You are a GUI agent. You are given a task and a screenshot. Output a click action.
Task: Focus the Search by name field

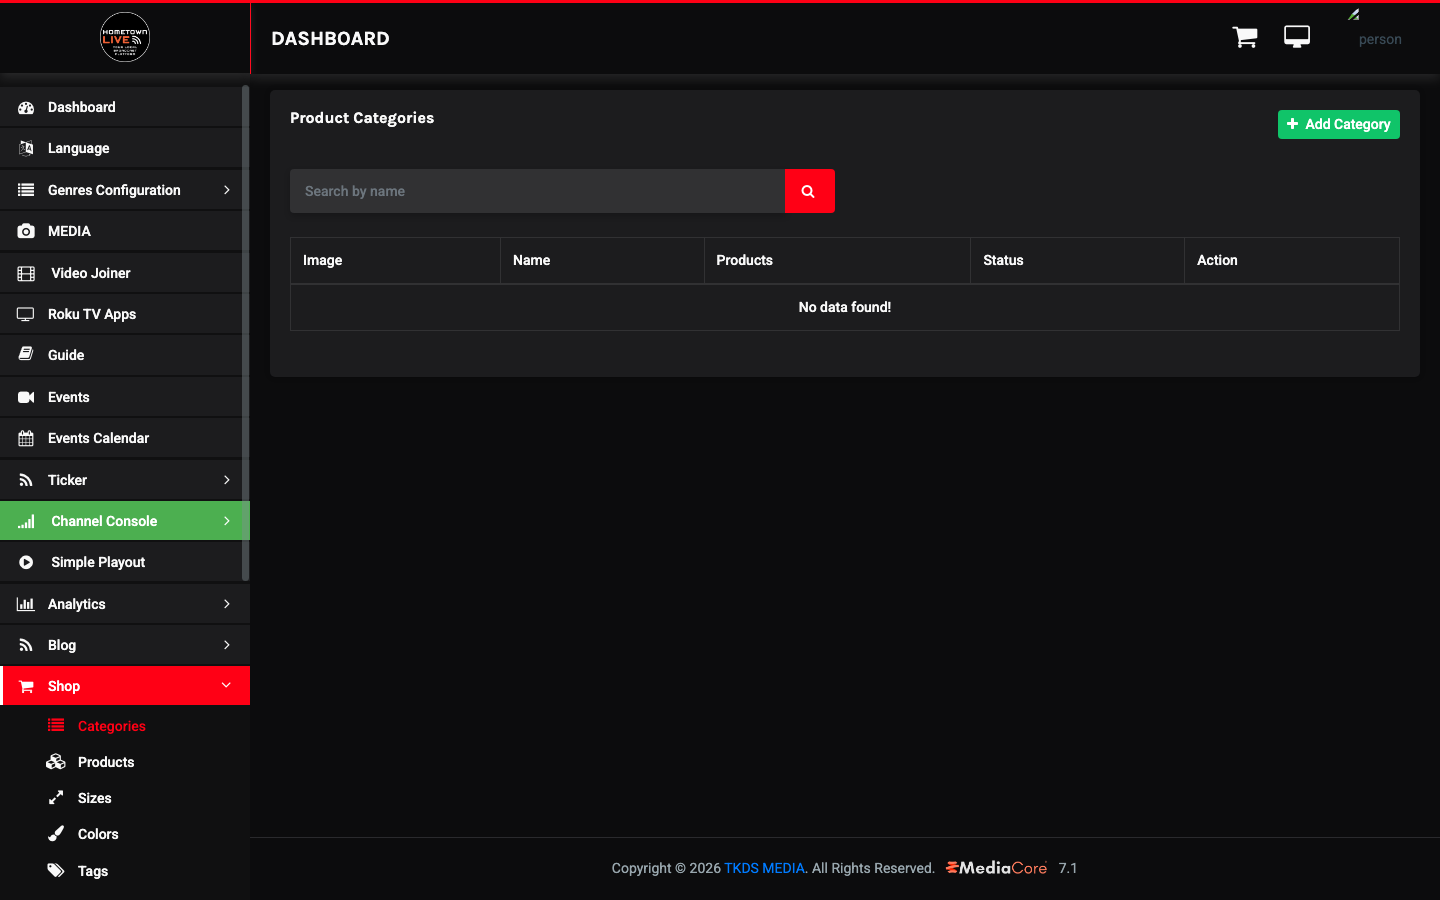click(538, 191)
